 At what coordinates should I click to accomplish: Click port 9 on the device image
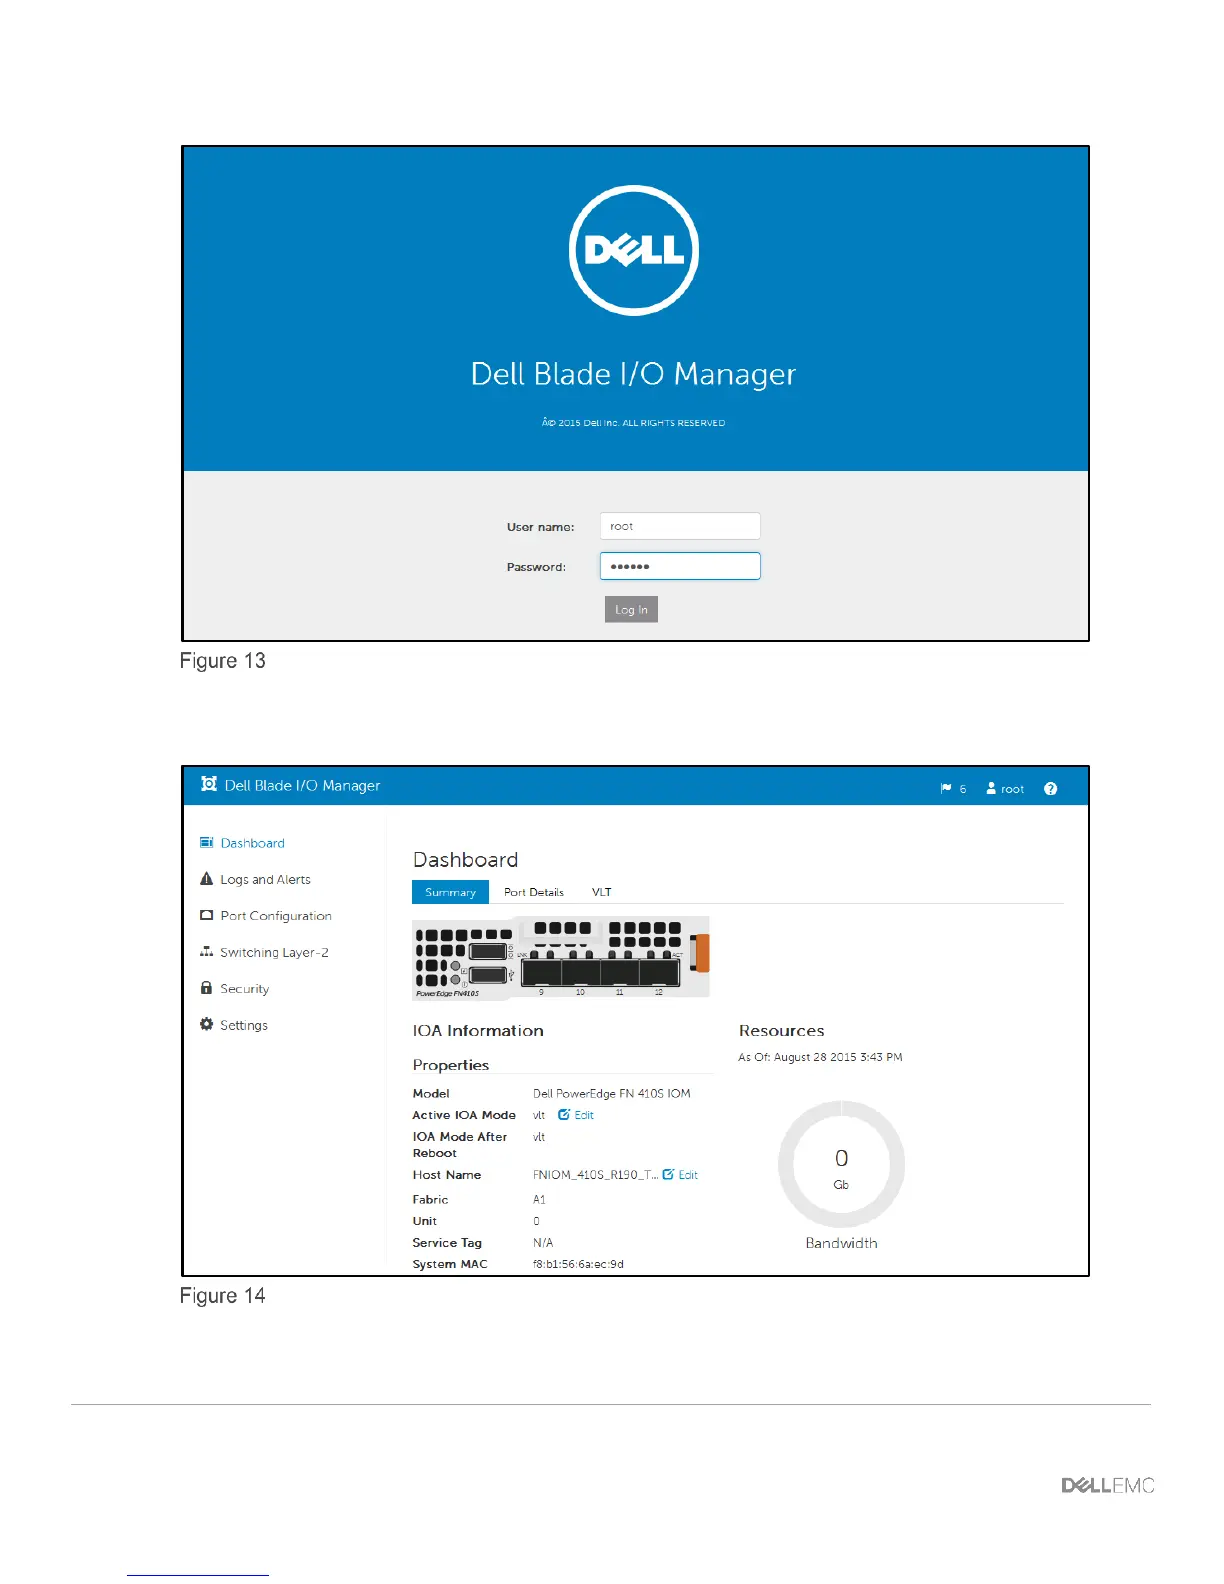click(542, 971)
